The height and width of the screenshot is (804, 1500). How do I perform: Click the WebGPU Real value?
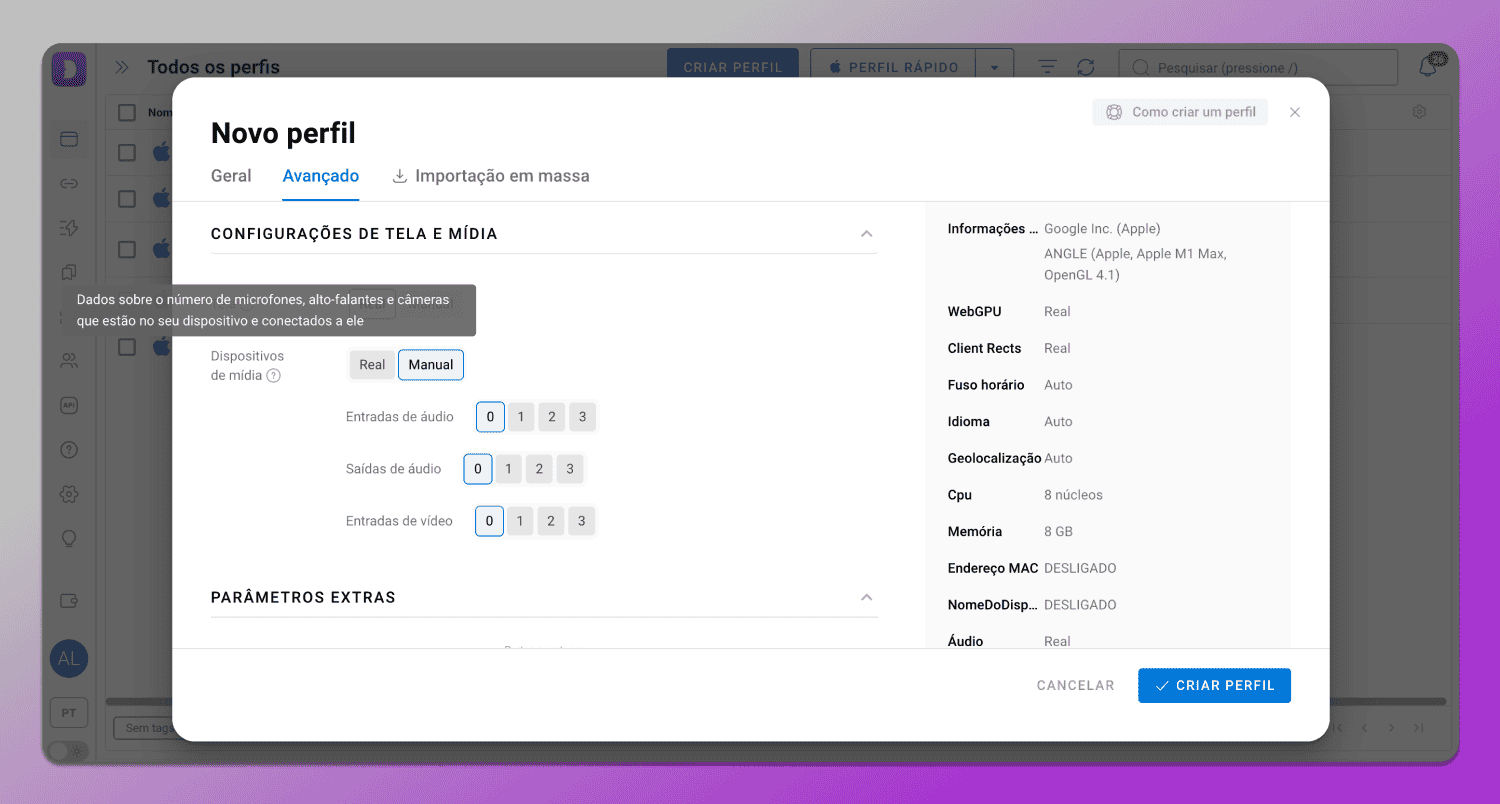point(1057,312)
